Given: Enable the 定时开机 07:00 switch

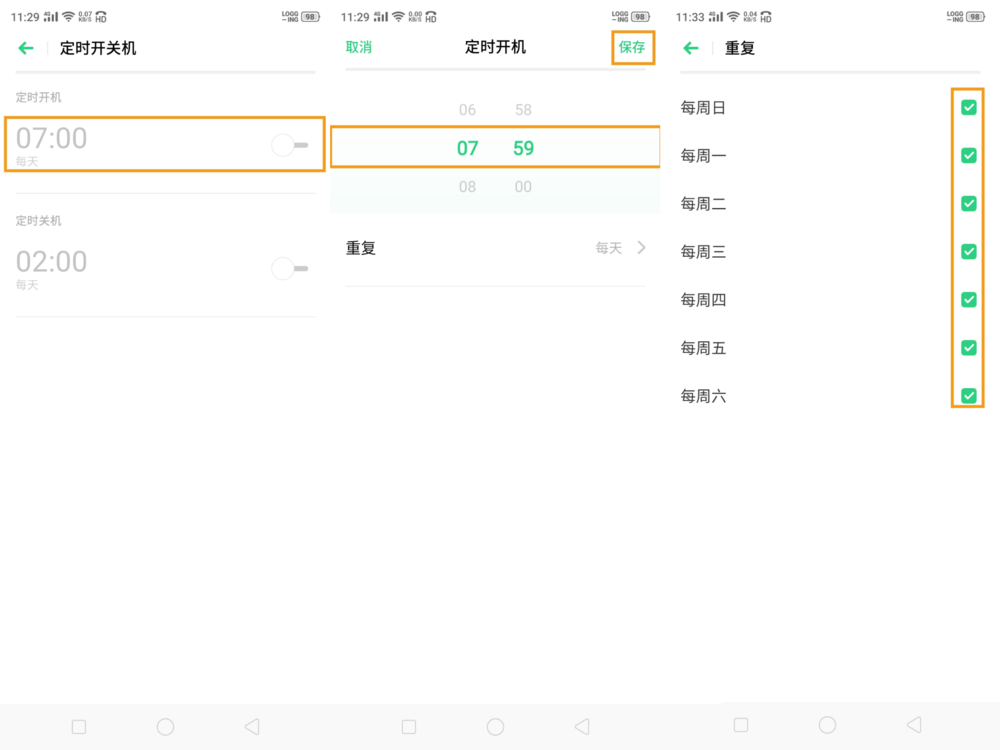Looking at the screenshot, I should [x=289, y=146].
